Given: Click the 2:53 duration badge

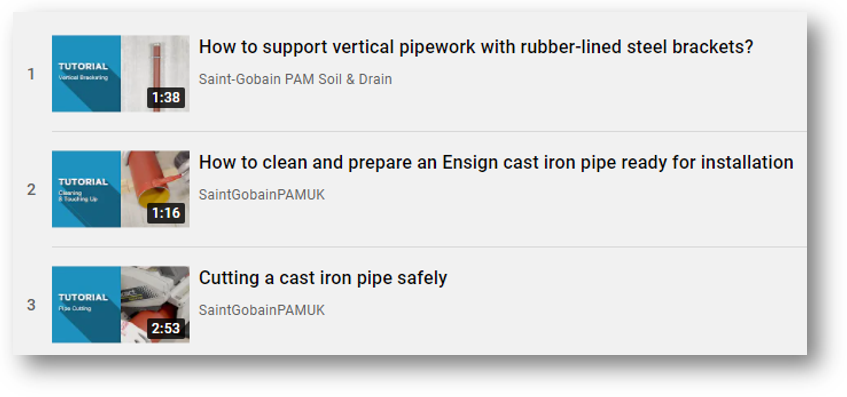Looking at the screenshot, I should (x=166, y=328).
